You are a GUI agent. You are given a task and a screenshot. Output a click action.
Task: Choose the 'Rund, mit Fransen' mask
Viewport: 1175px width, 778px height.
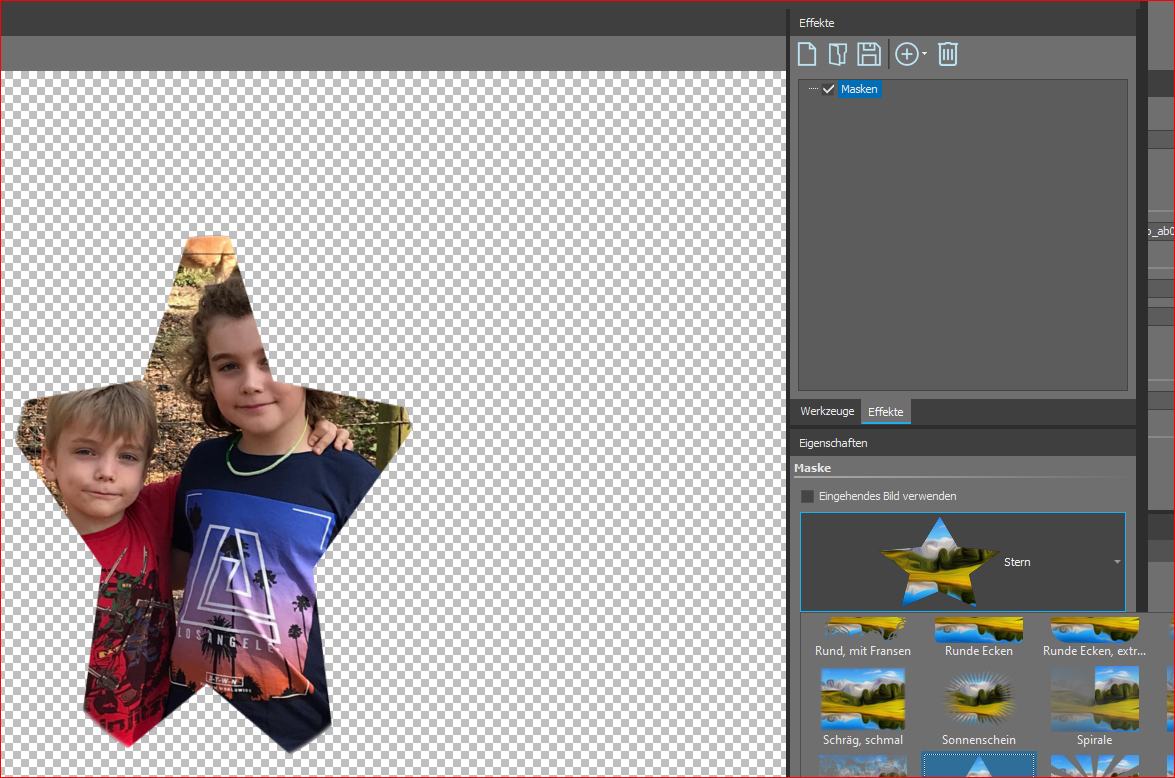click(863, 632)
